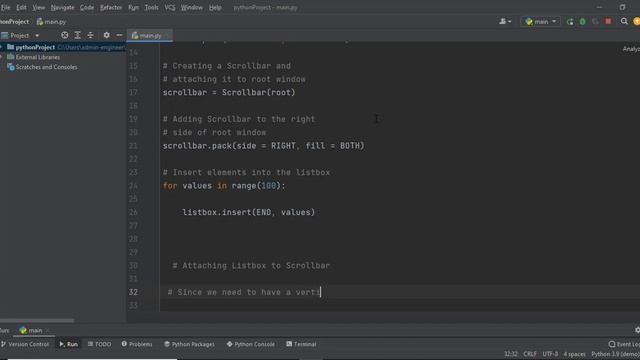Open the Tools menu
The width and height of the screenshot is (640, 360).
click(x=151, y=7)
